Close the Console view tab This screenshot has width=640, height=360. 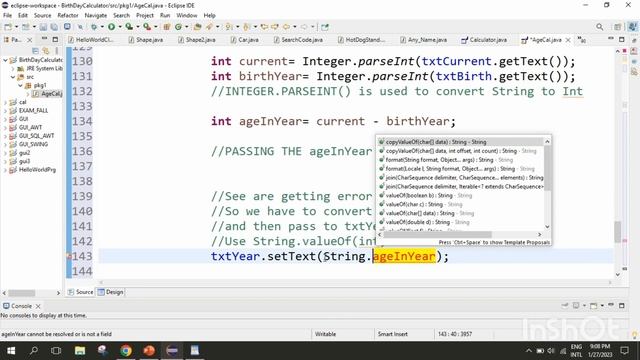click(38, 306)
